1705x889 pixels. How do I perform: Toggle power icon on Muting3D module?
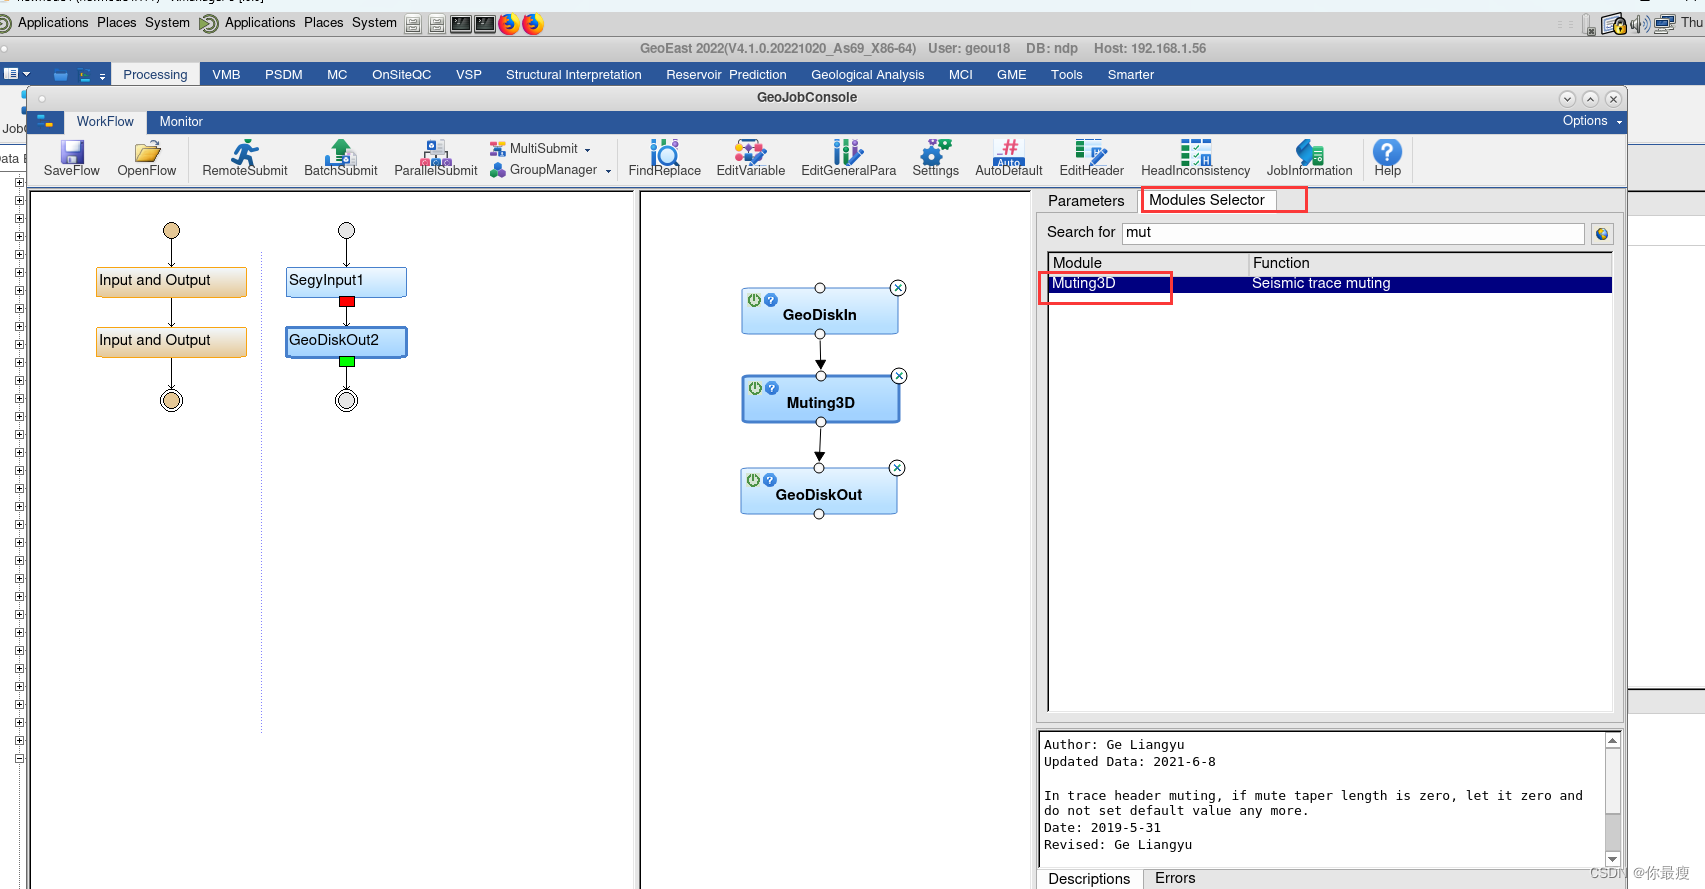pyautogui.click(x=756, y=388)
